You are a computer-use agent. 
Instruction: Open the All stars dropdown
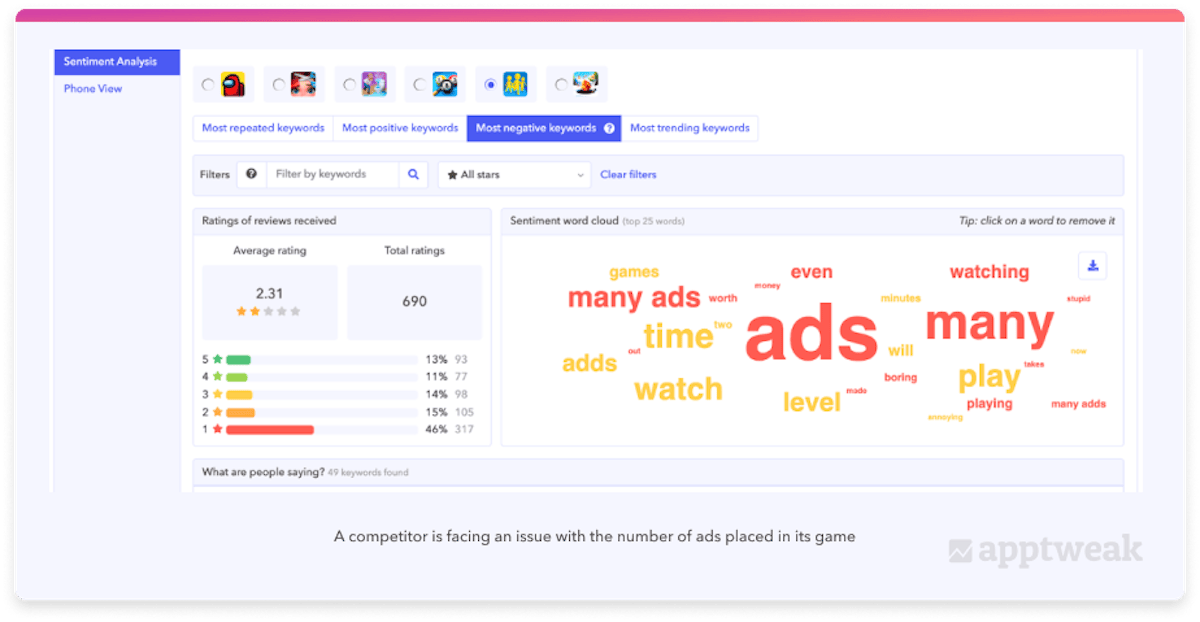(x=514, y=174)
